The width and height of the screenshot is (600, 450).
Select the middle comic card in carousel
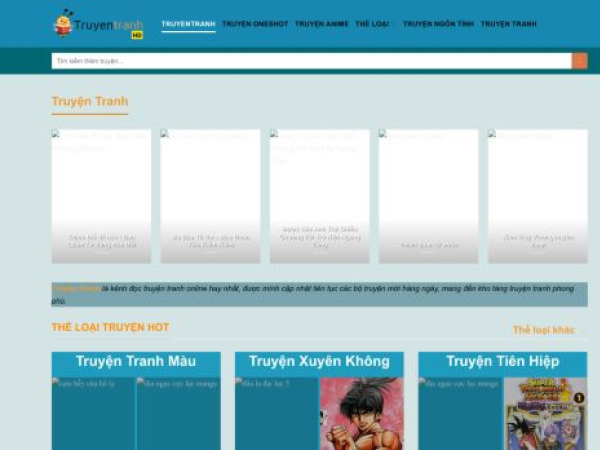click(x=319, y=196)
